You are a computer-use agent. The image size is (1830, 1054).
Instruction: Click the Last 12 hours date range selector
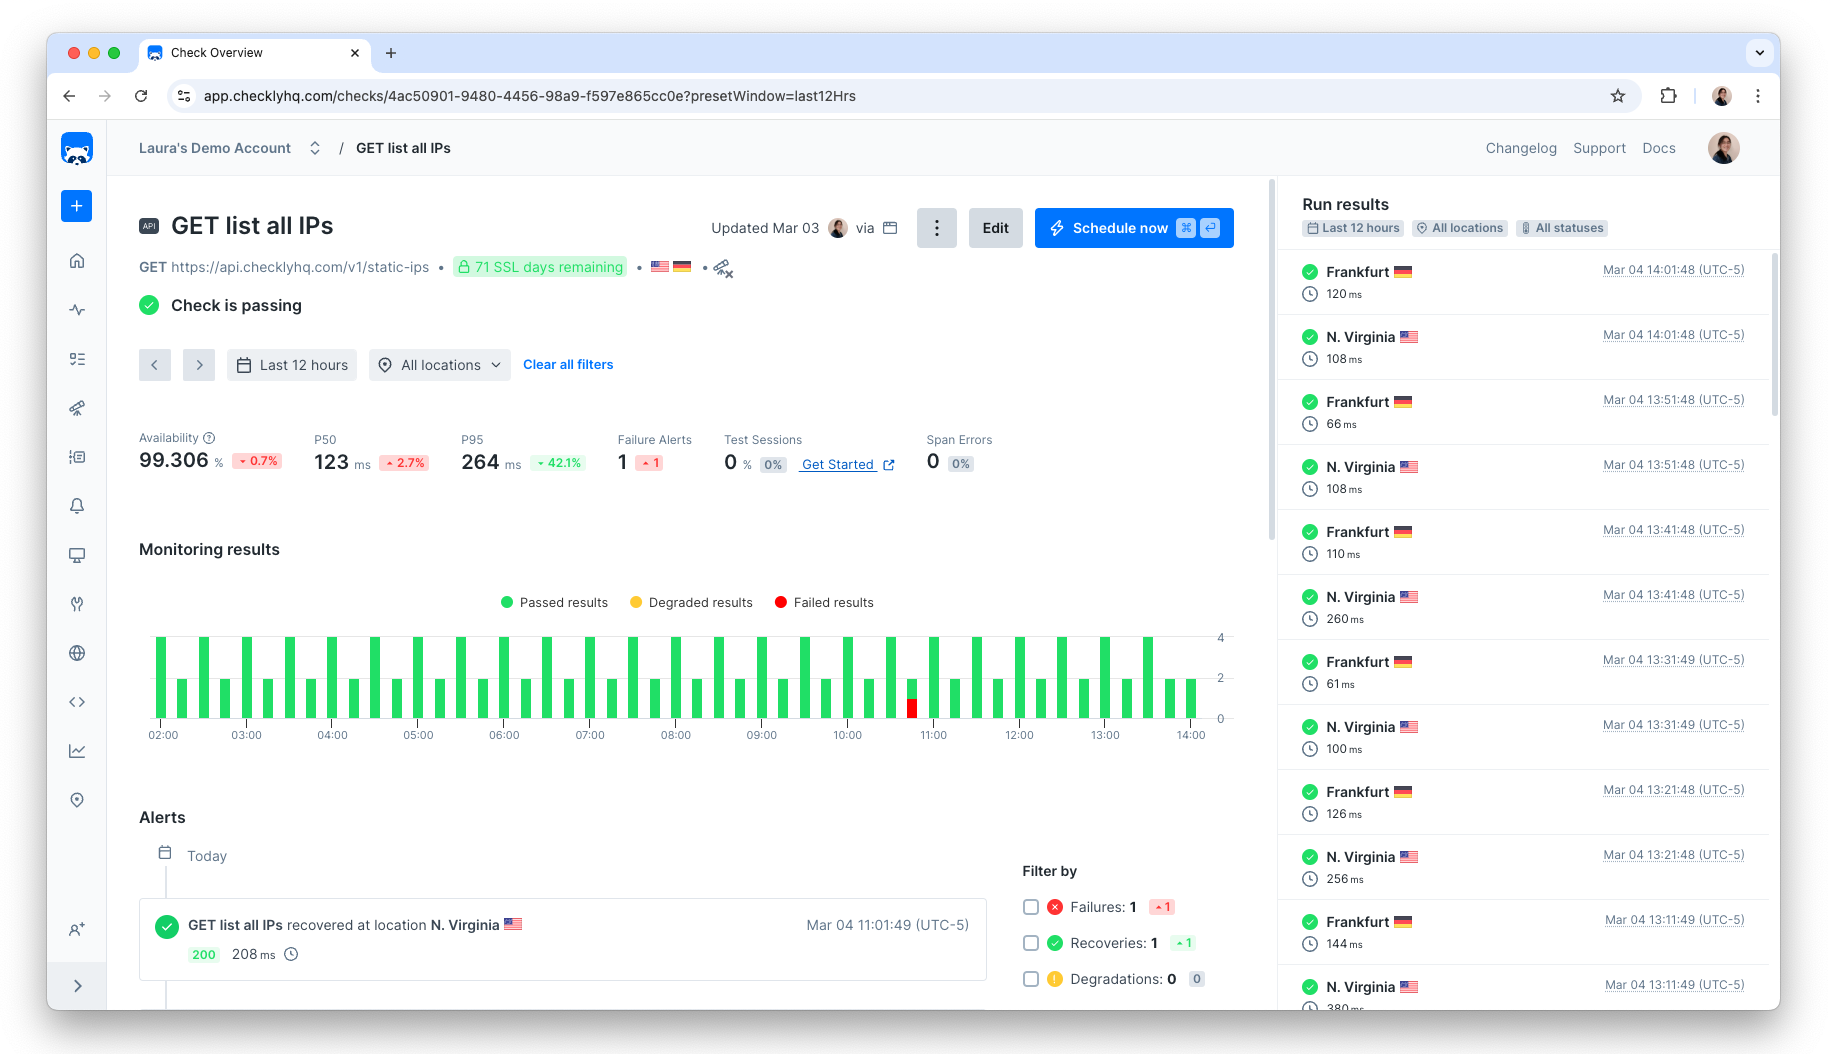[x=291, y=364]
